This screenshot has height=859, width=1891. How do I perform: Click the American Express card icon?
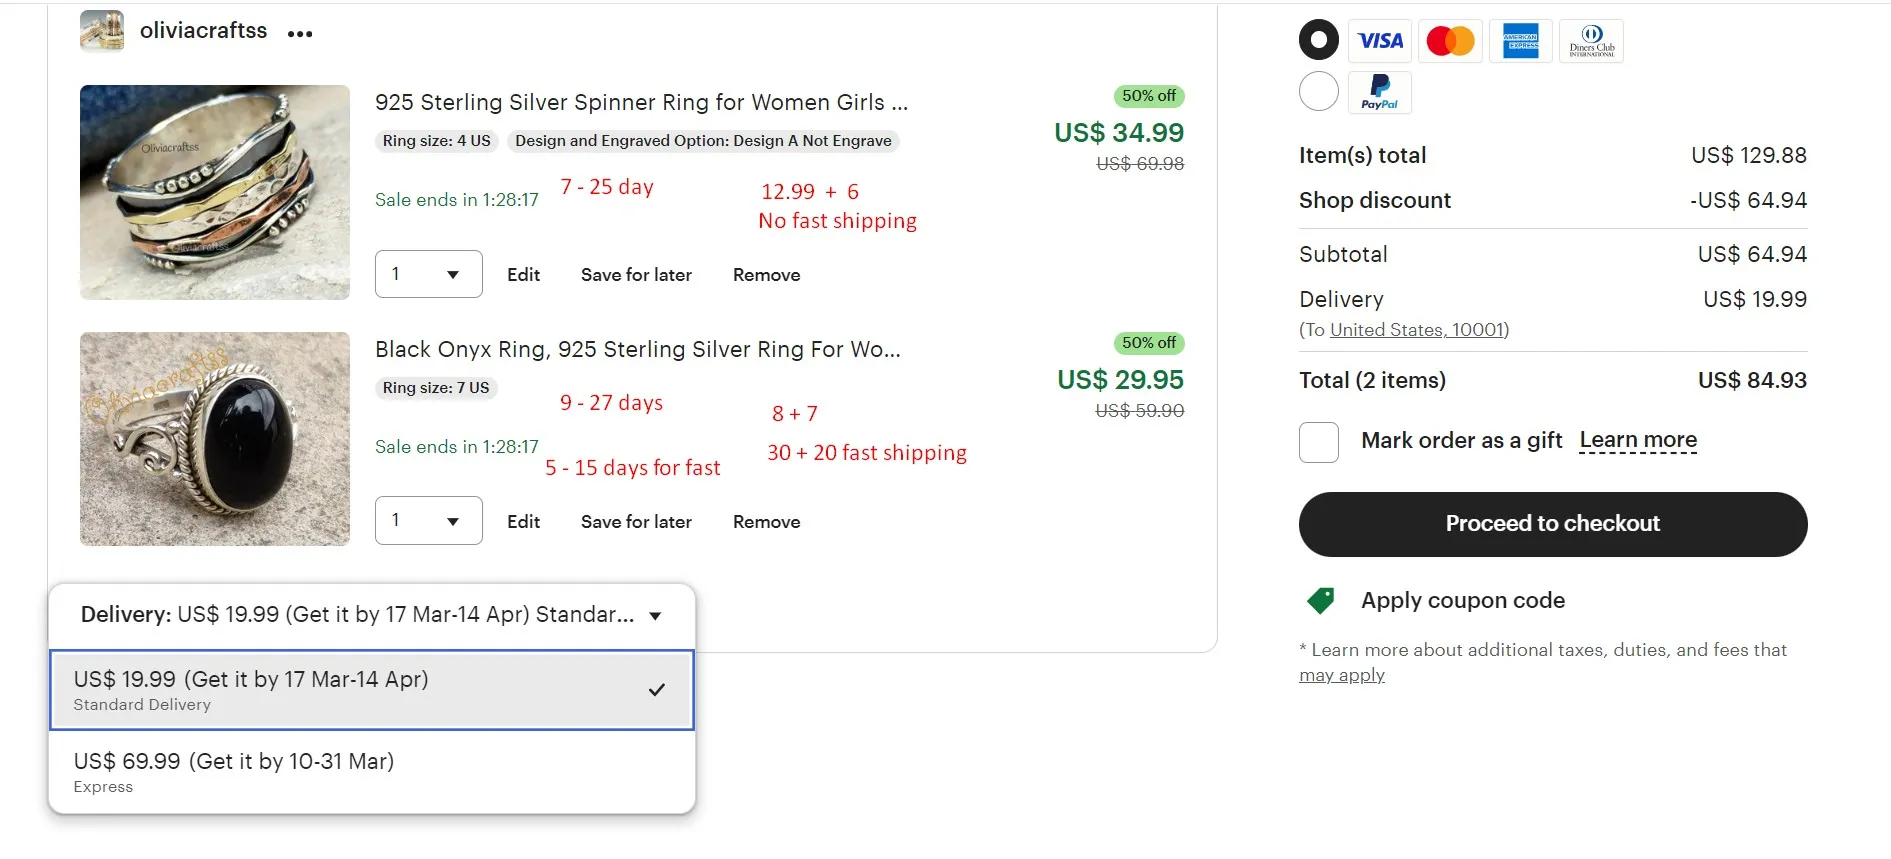coord(1520,41)
